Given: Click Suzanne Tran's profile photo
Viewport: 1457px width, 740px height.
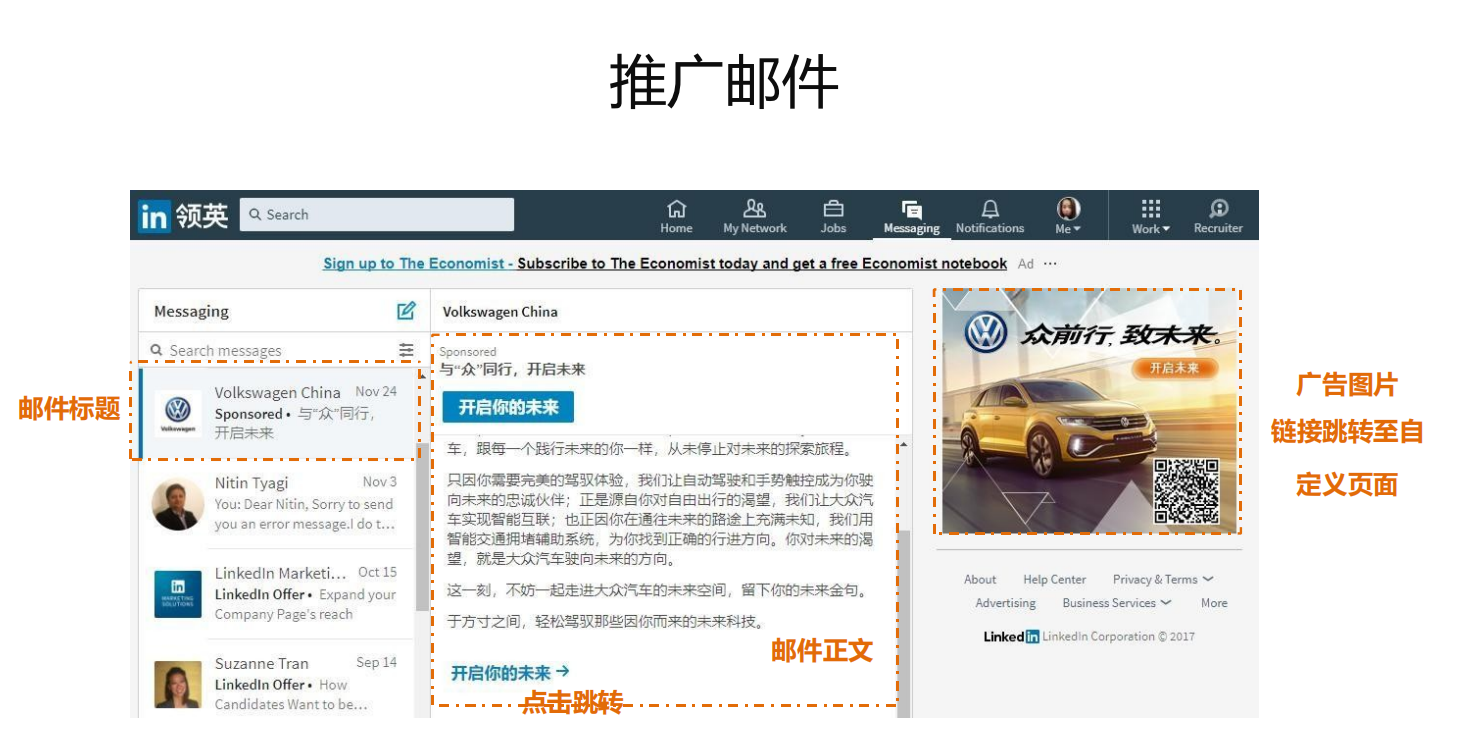Looking at the screenshot, I should pyautogui.click(x=178, y=684).
